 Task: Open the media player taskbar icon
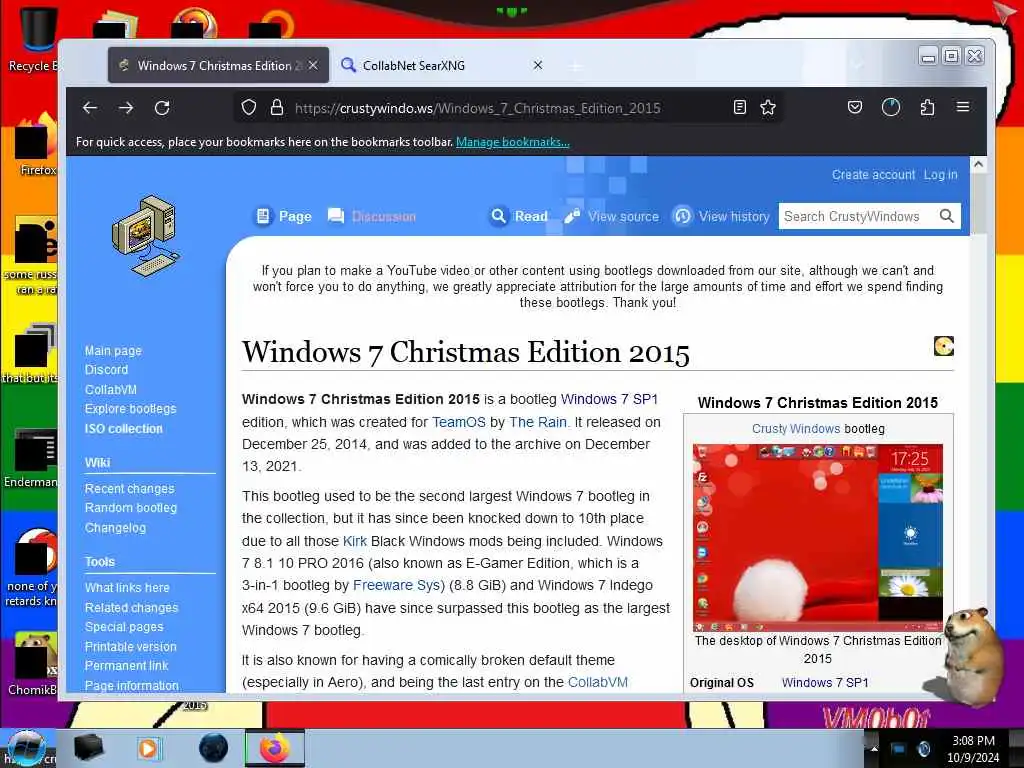pyautogui.click(x=148, y=748)
